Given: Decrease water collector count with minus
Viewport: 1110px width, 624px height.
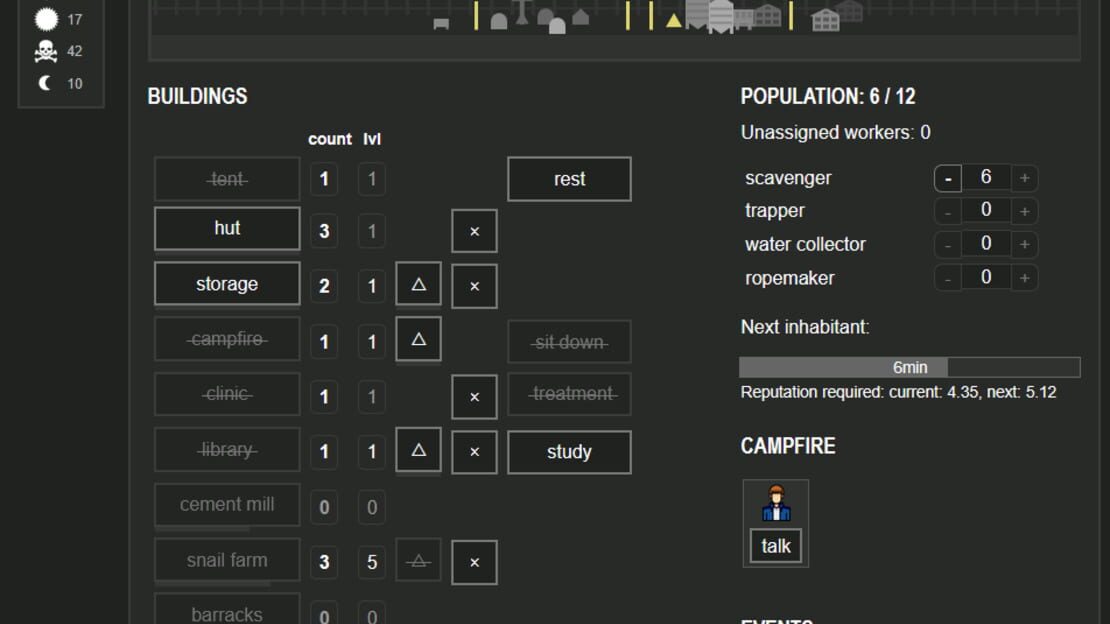Looking at the screenshot, I should click(948, 244).
